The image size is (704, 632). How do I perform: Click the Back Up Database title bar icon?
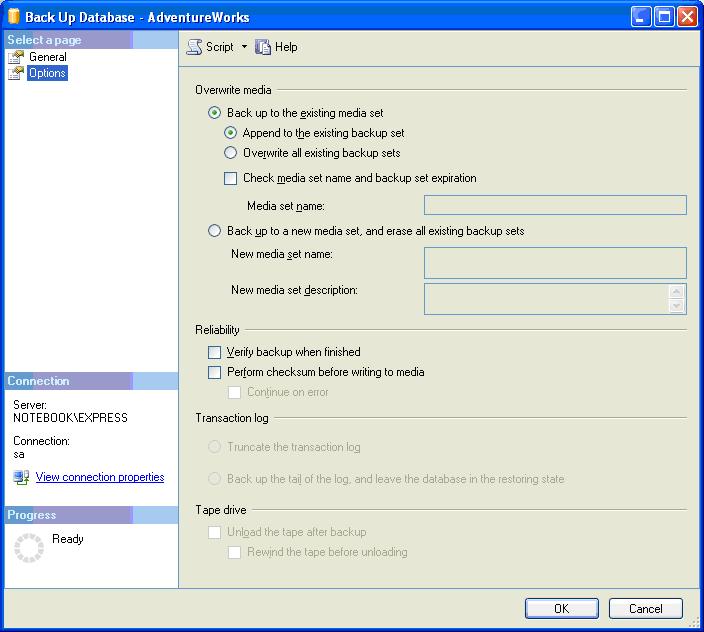point(13,17)
